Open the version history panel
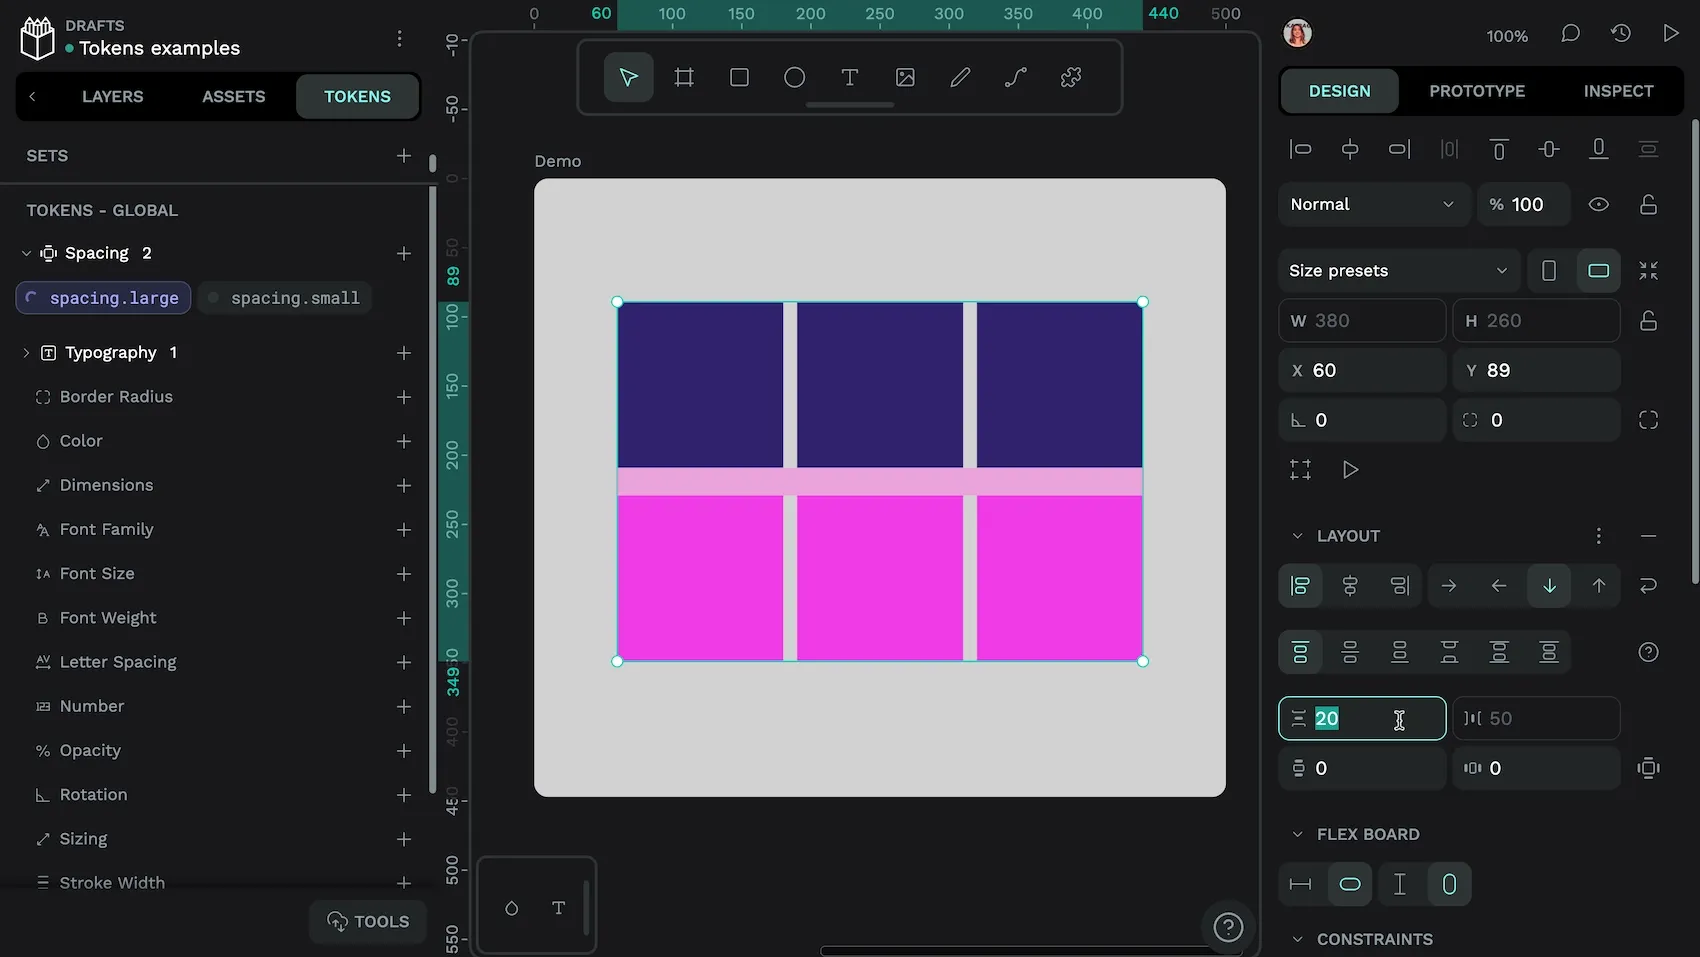This screenshot has width=1700, height=957. click(1620, 32)
